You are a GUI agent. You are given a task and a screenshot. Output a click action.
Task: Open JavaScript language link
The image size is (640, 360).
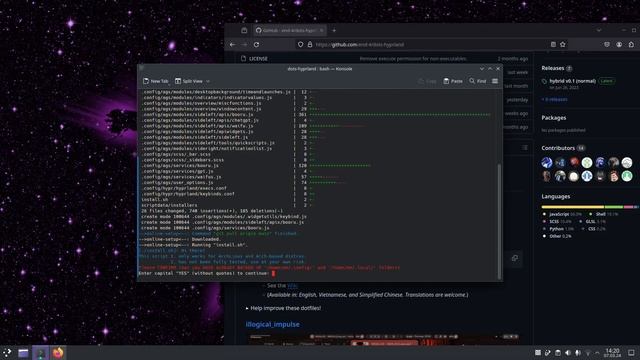564,214
